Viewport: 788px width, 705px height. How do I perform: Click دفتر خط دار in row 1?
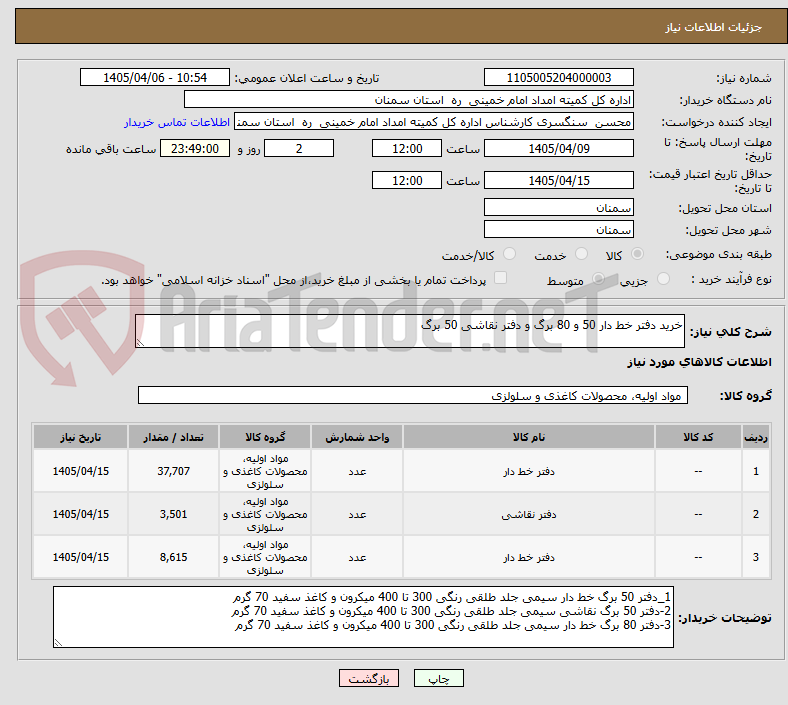click(529, 471)
